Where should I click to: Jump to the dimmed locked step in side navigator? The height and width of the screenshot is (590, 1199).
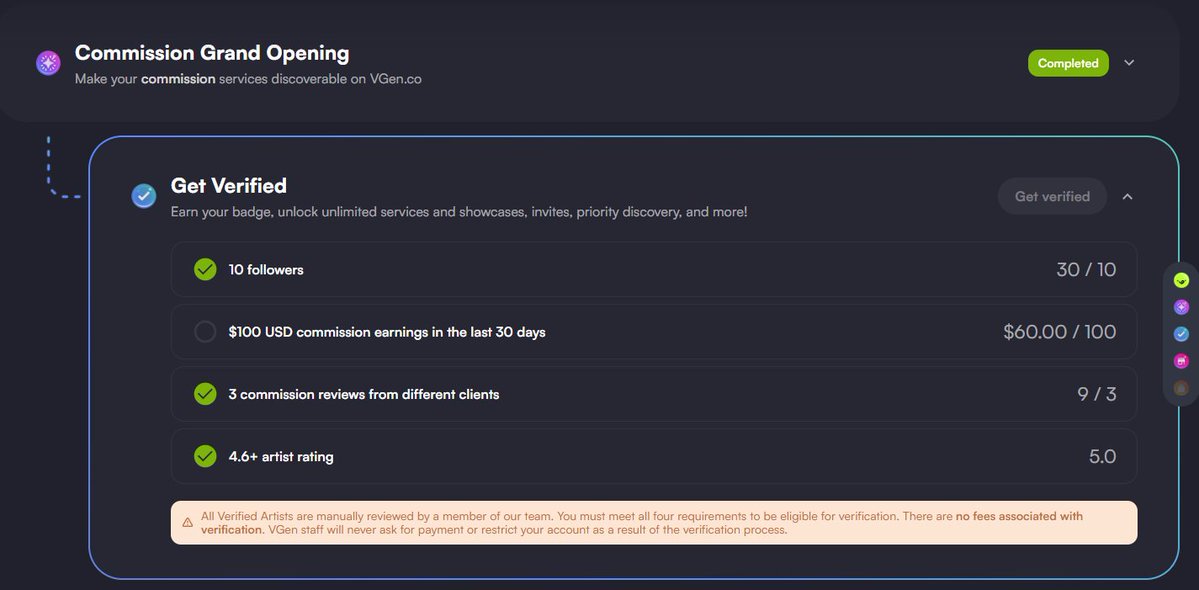tap(1181, 388)
